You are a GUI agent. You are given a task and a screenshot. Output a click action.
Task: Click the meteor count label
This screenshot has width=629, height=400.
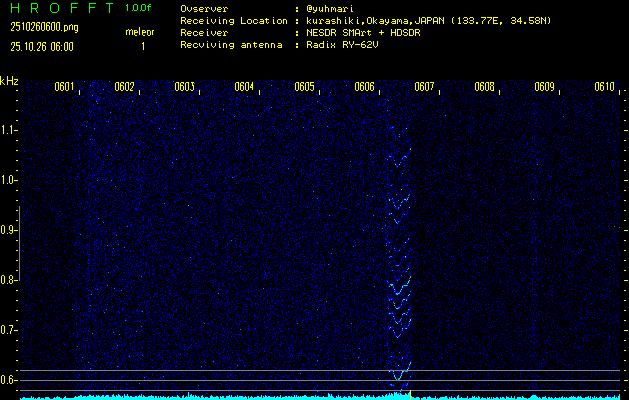tap(139, 32)
